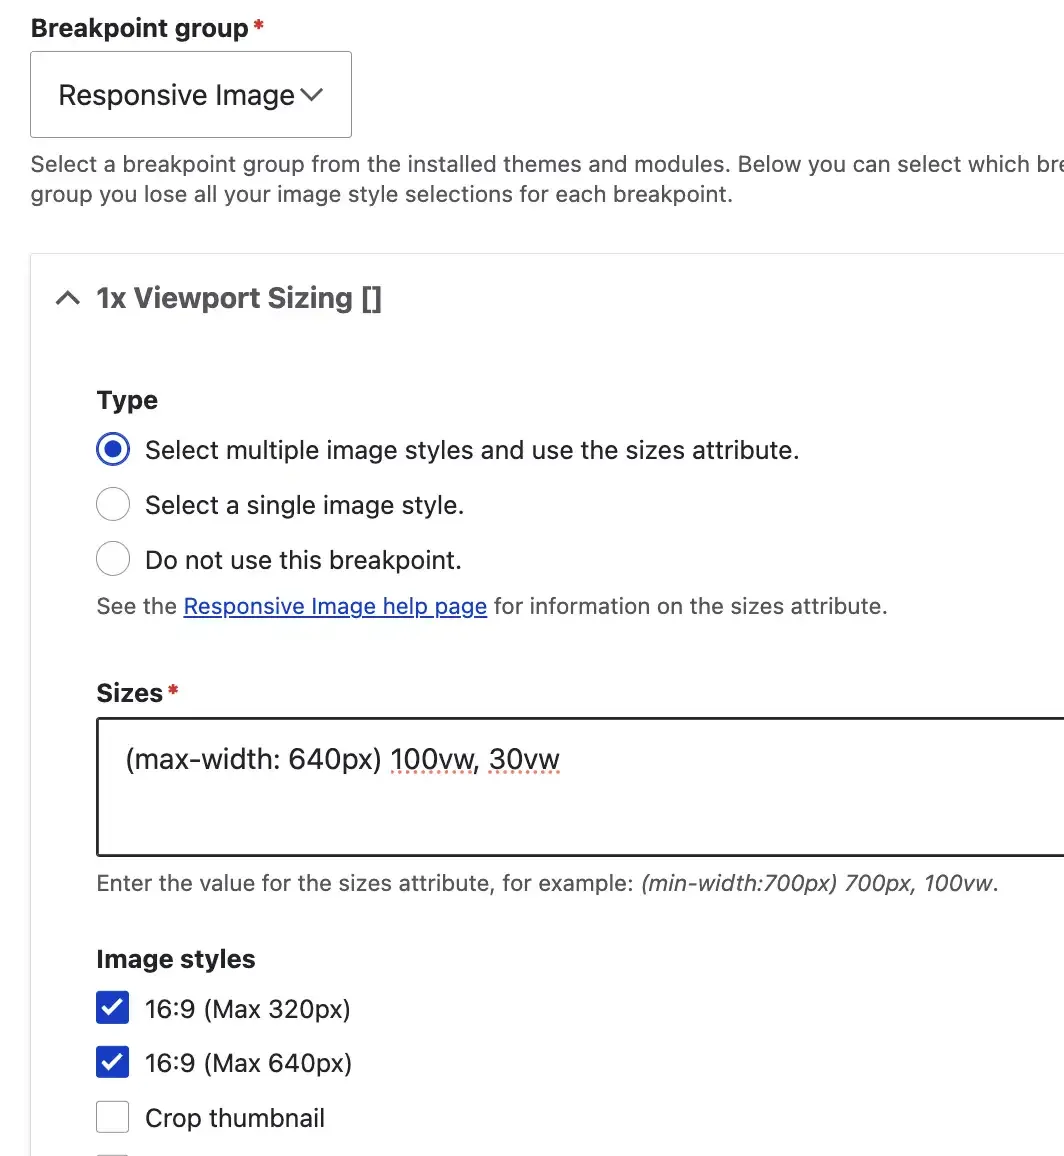Click the 1x Viewport Sizing heading
The width and height of the screenshot is (1064, 1156).
click(239, 297)
